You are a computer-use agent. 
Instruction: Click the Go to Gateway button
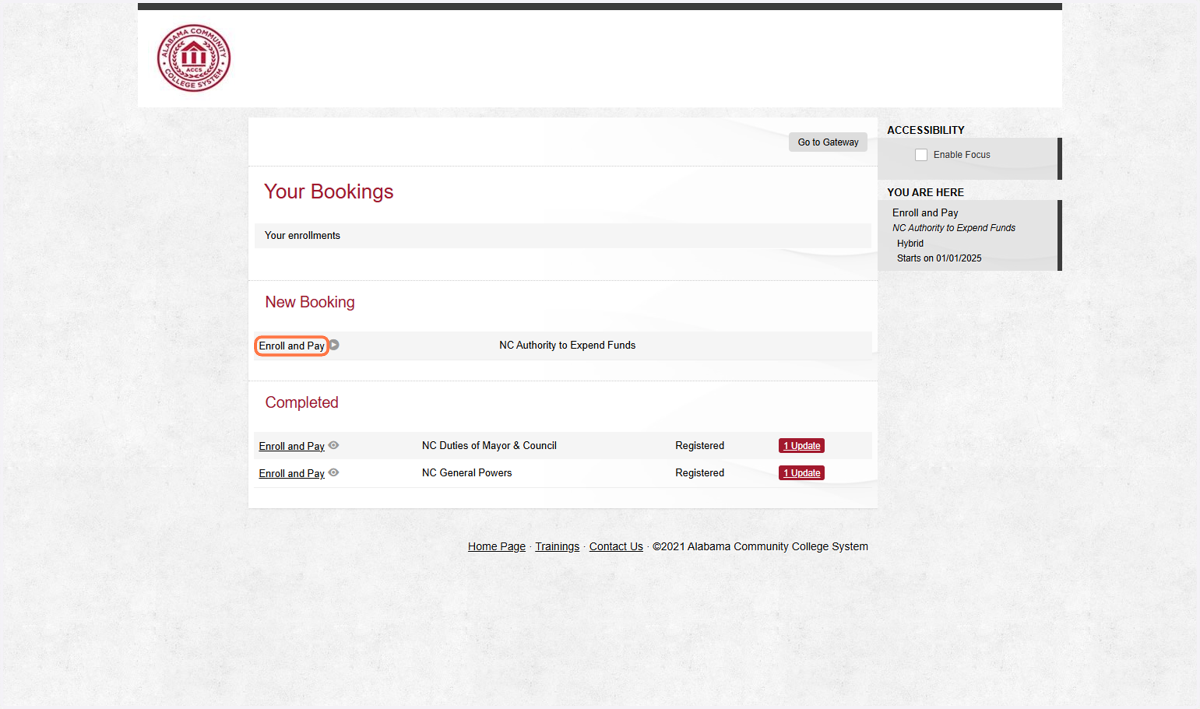tap(828, 142)
